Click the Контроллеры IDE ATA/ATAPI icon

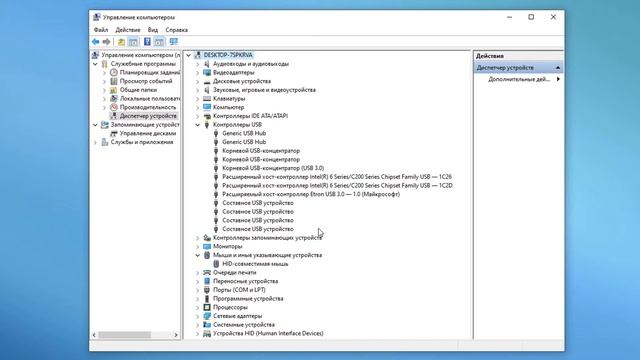[x=207, y=116]
